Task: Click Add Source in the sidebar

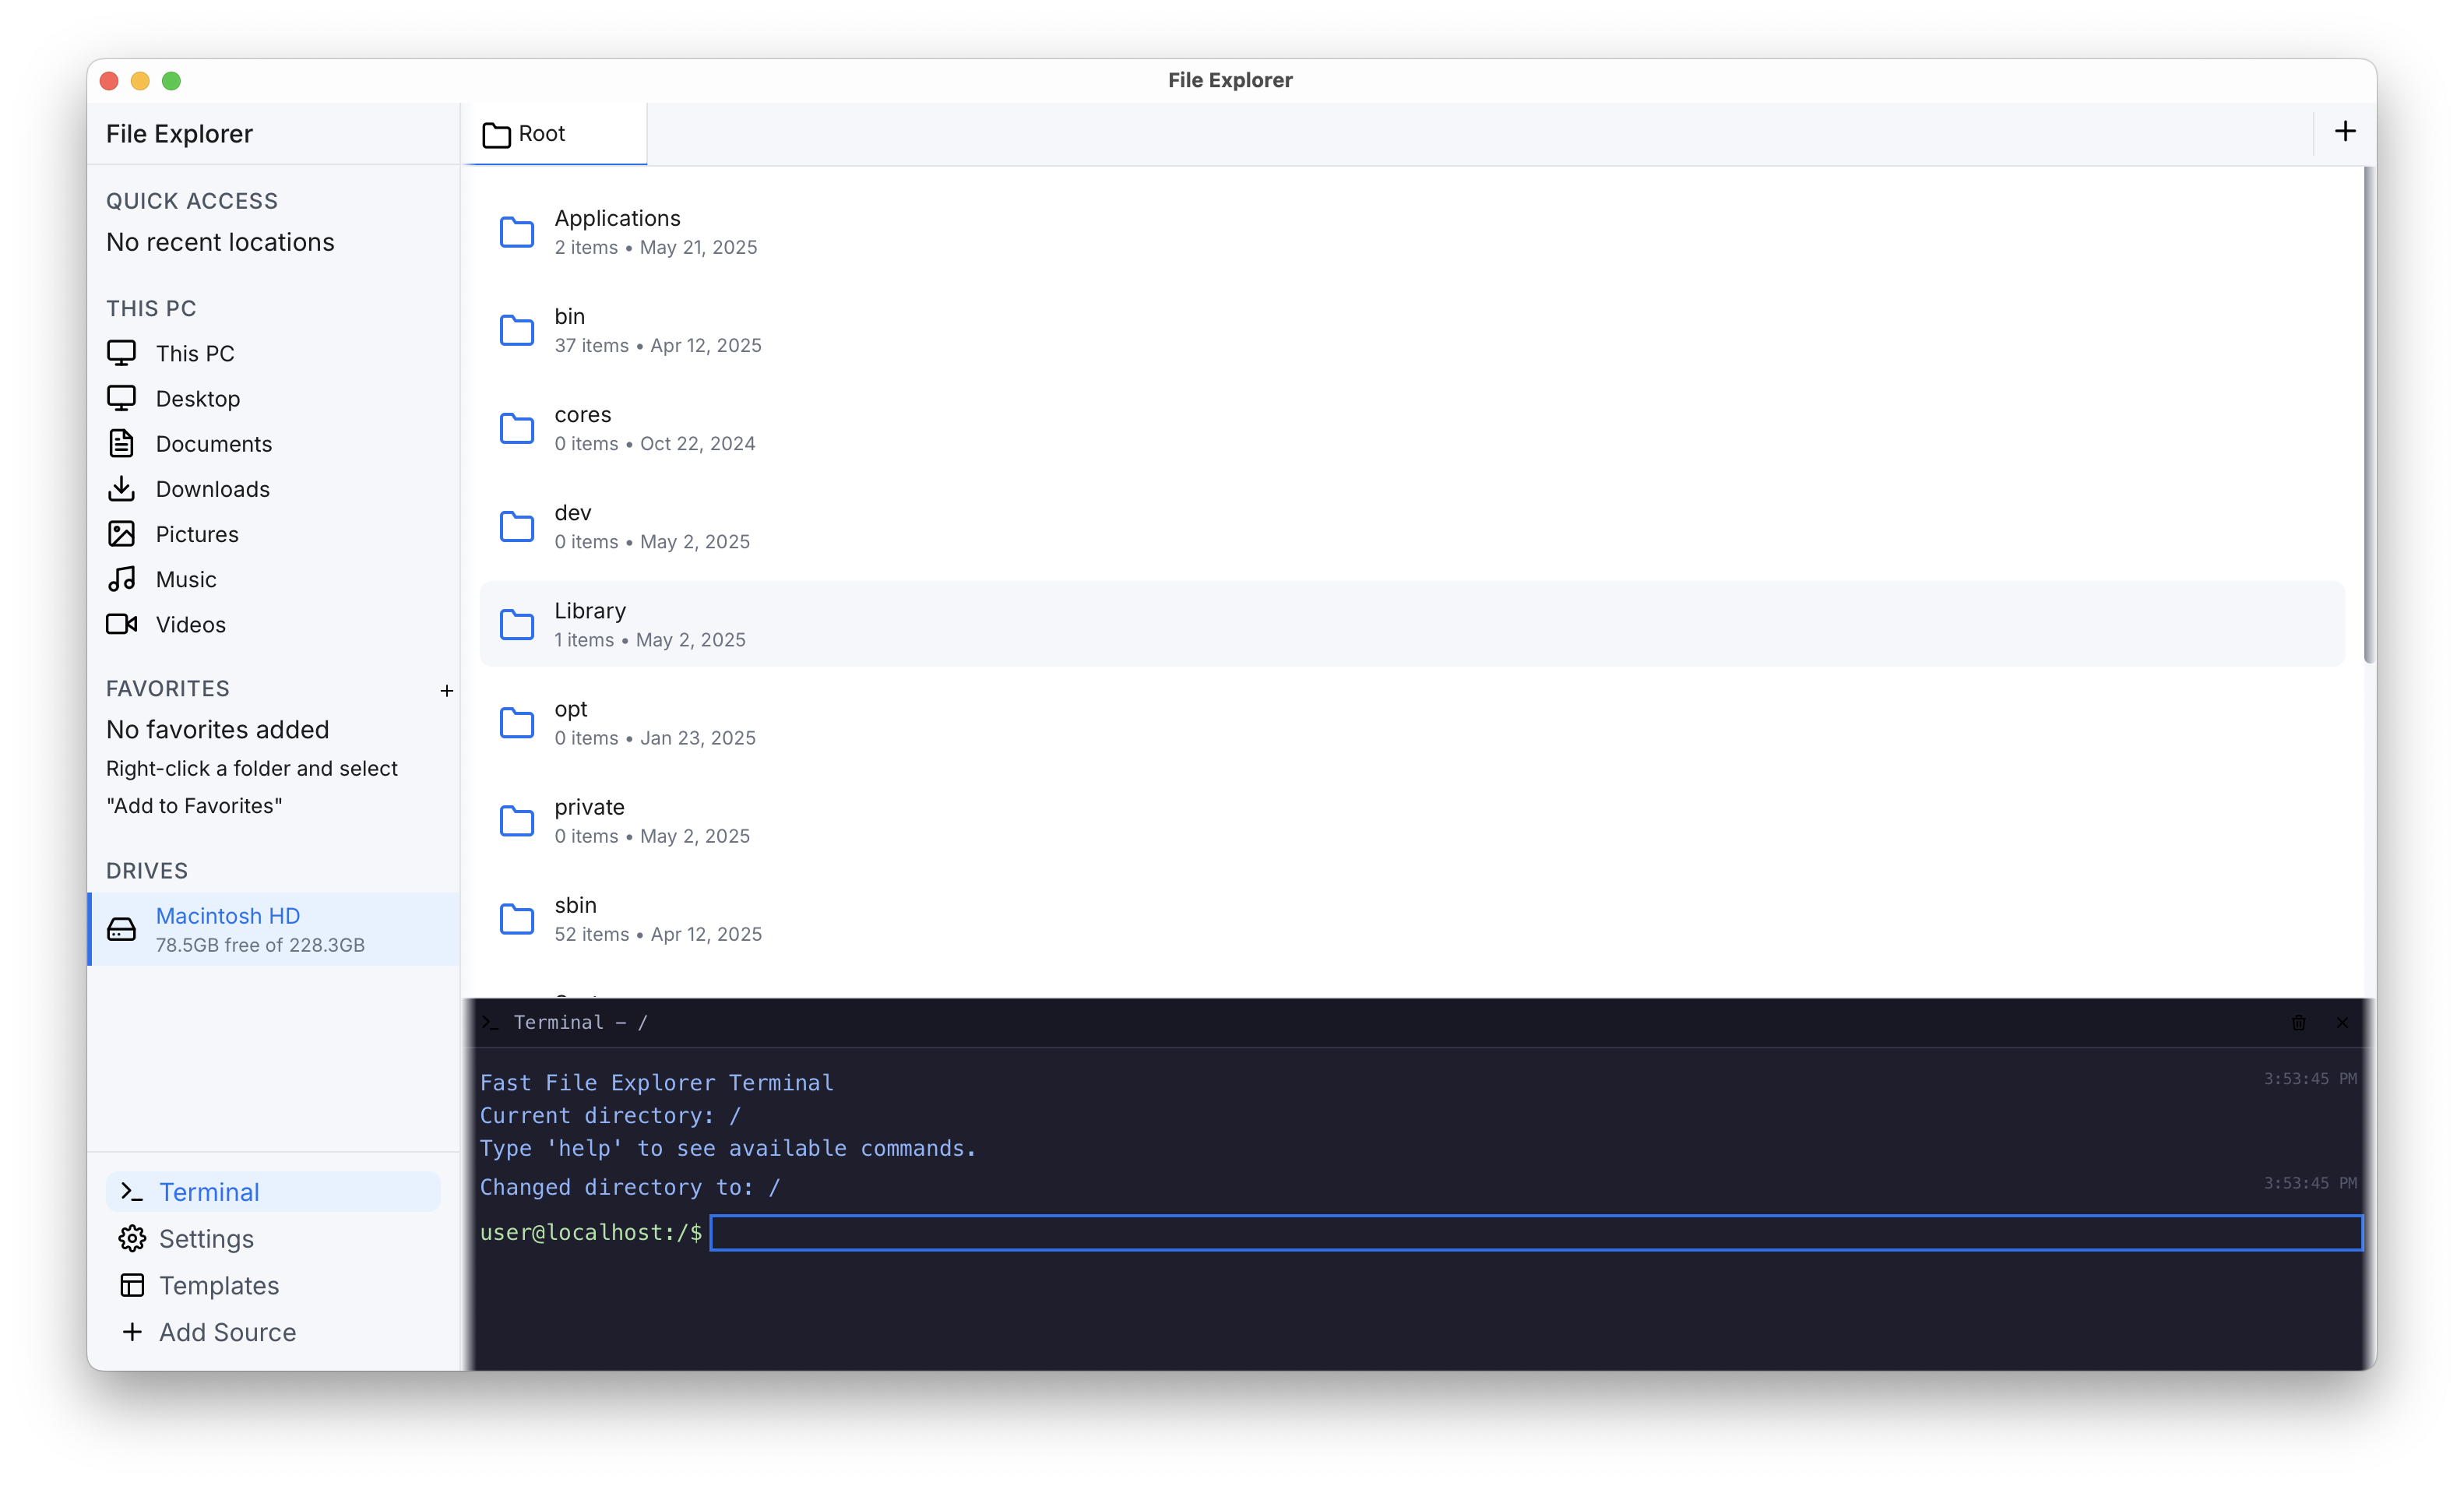Action: [226, 1332]
